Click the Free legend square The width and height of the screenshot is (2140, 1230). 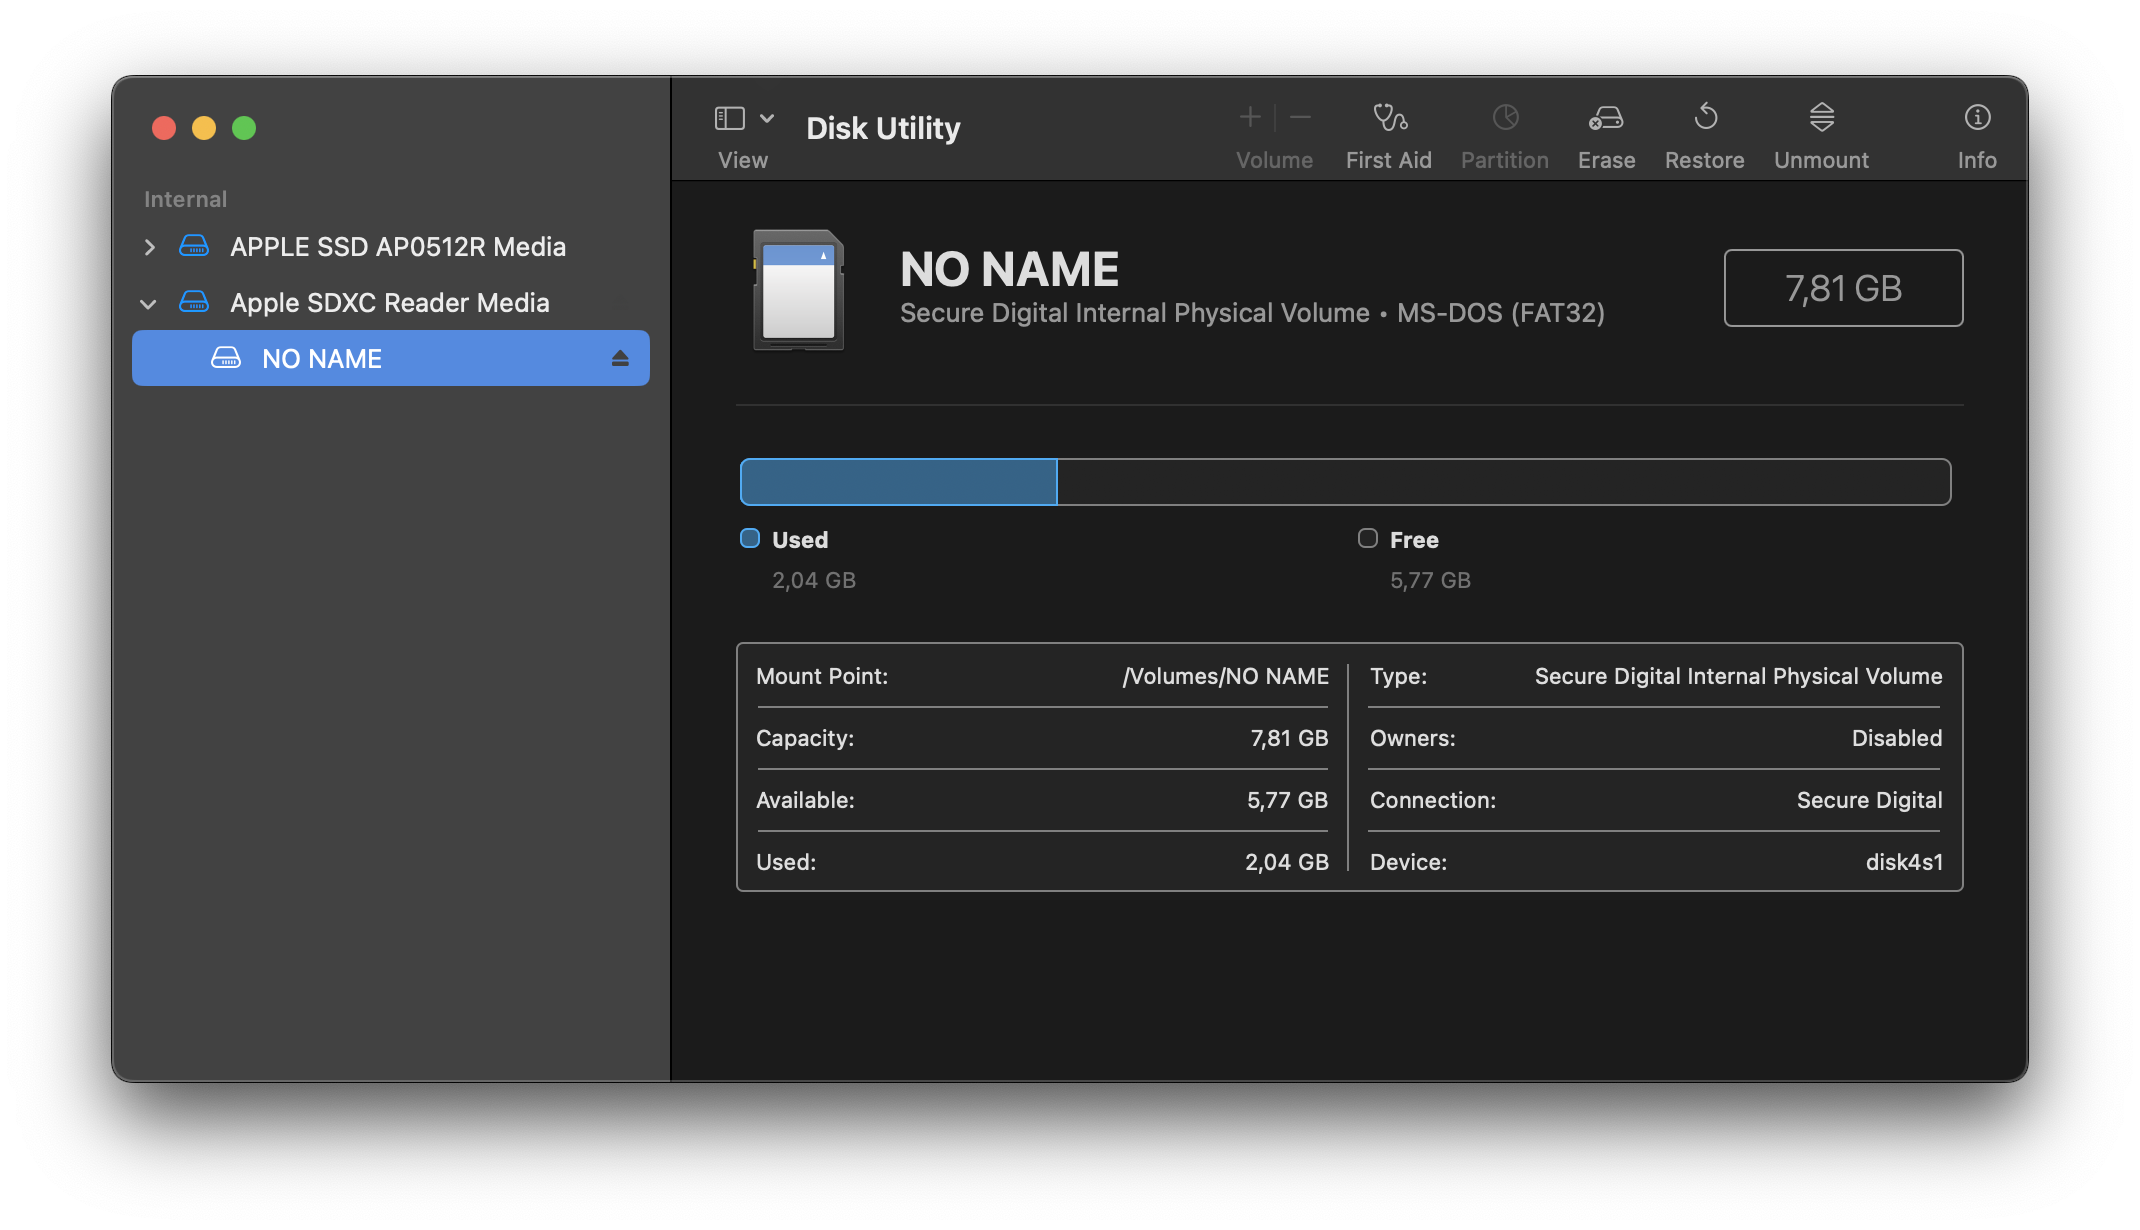point(1368,538)
